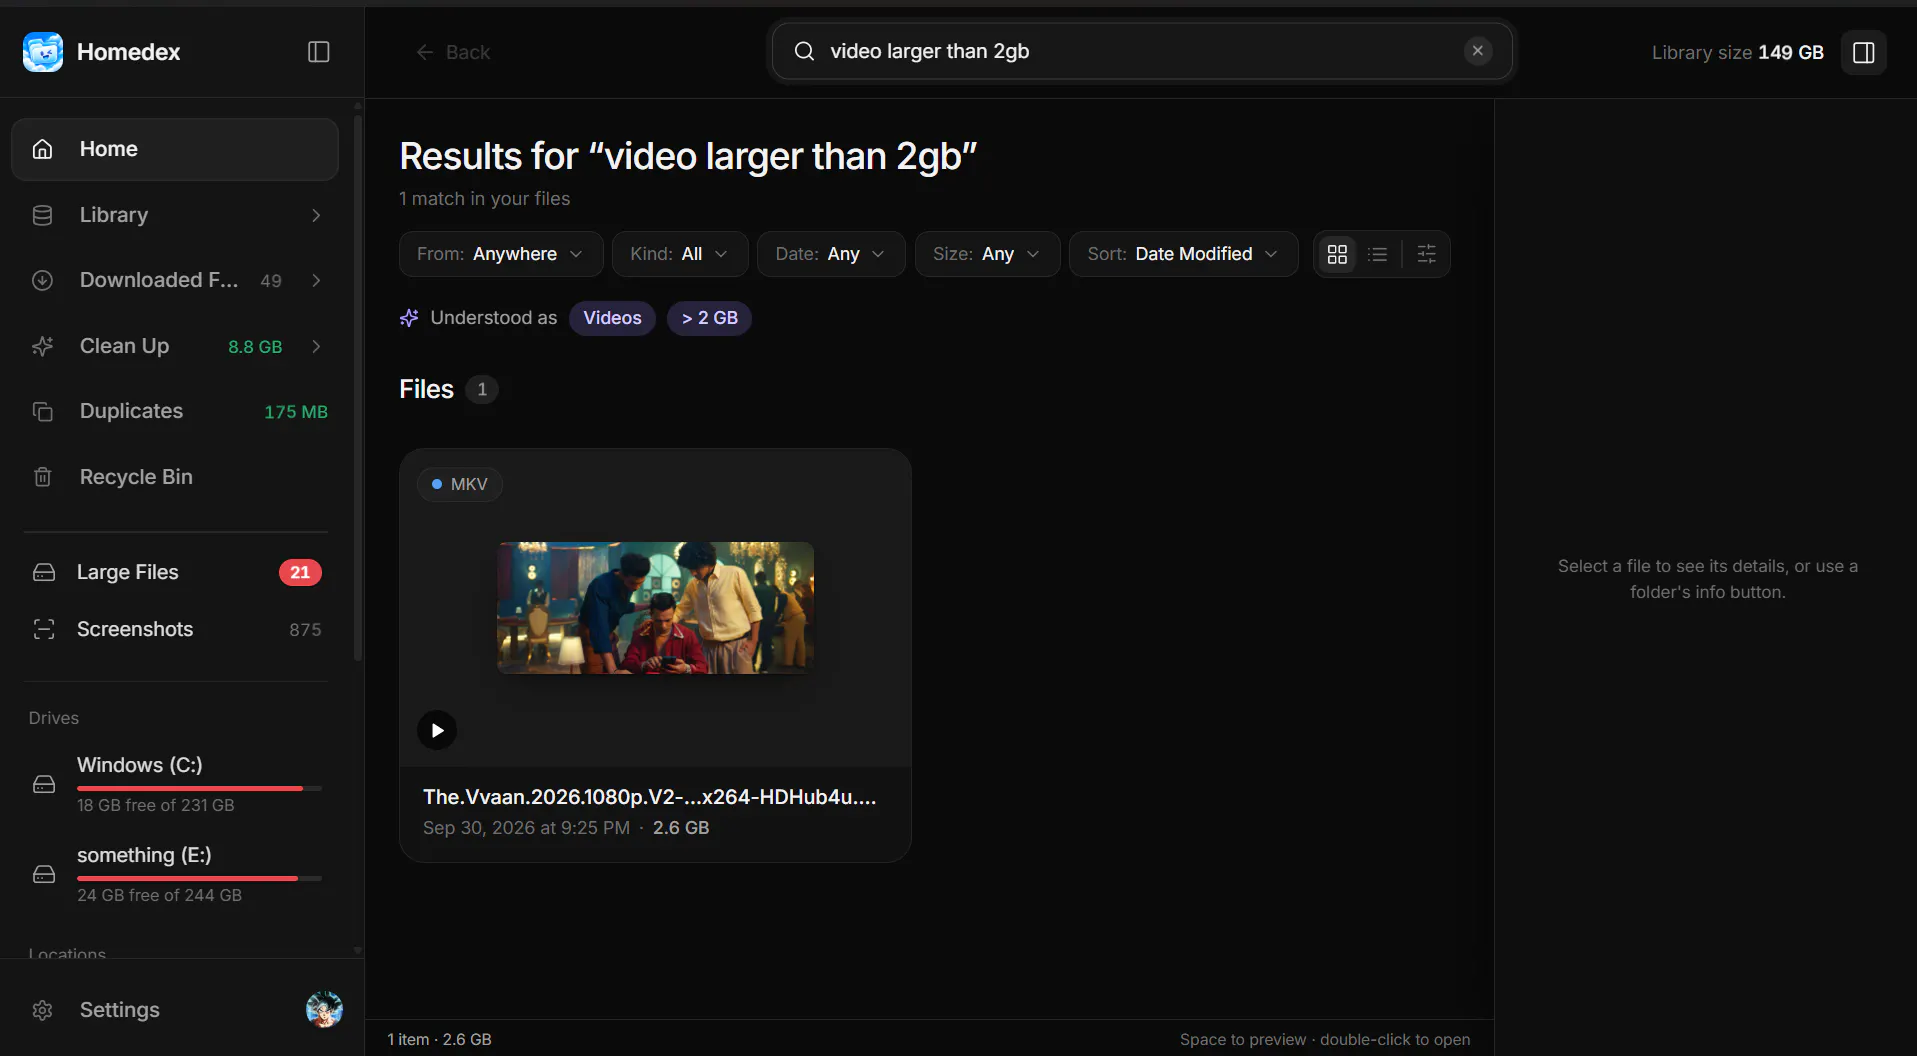Viewport: 1917px width, 1056px height.
Task: Click the Homedex logo icon
Action: tap(43, 52)
